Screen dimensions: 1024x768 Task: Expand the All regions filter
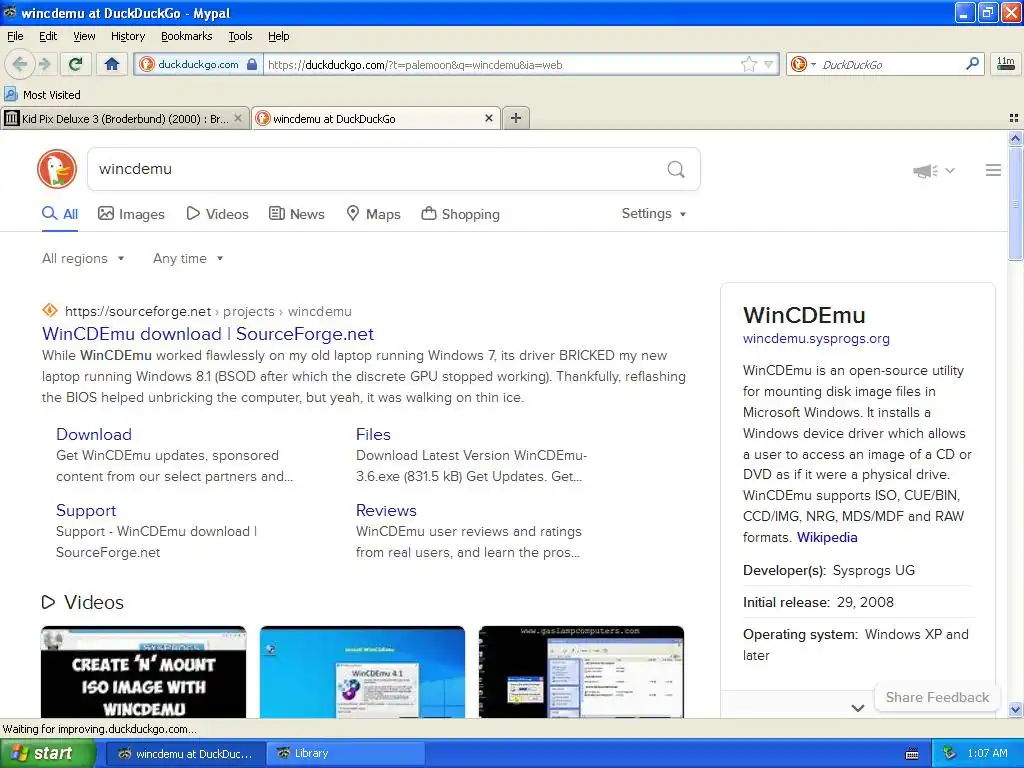pyautogui.click(x=83, y=259)
